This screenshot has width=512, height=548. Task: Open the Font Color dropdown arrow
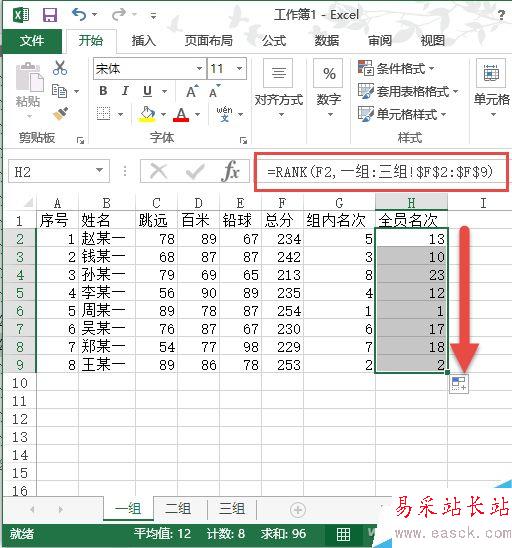tap(197, 114)
